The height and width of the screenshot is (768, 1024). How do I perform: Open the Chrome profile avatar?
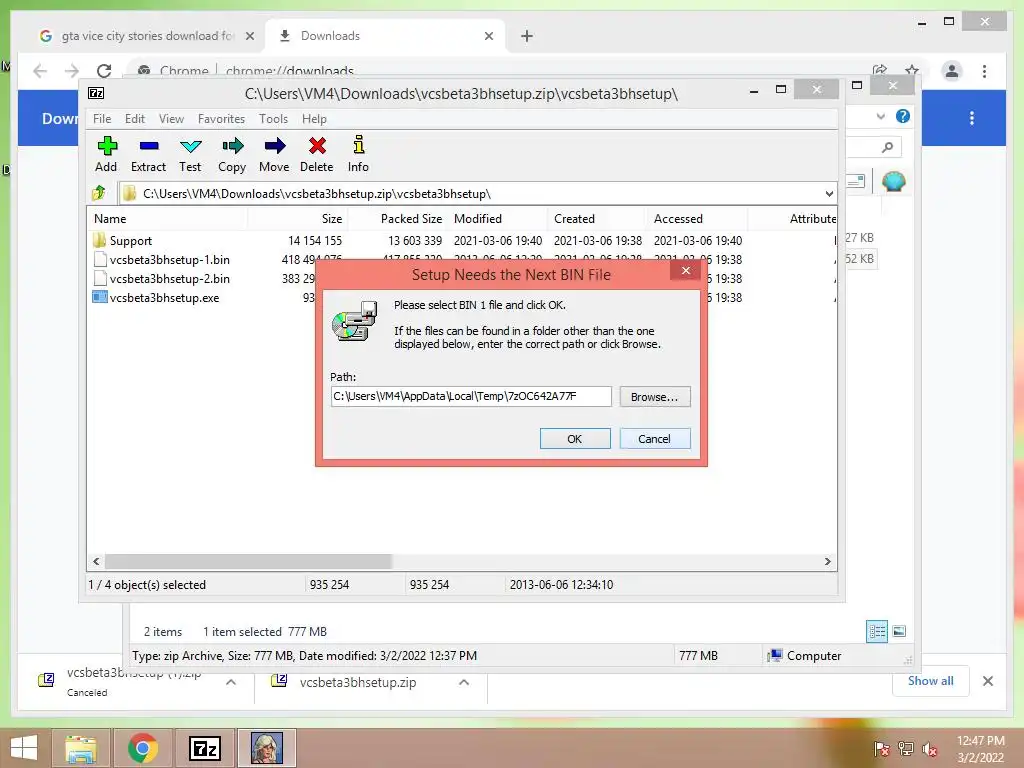(x=952, y=71)
